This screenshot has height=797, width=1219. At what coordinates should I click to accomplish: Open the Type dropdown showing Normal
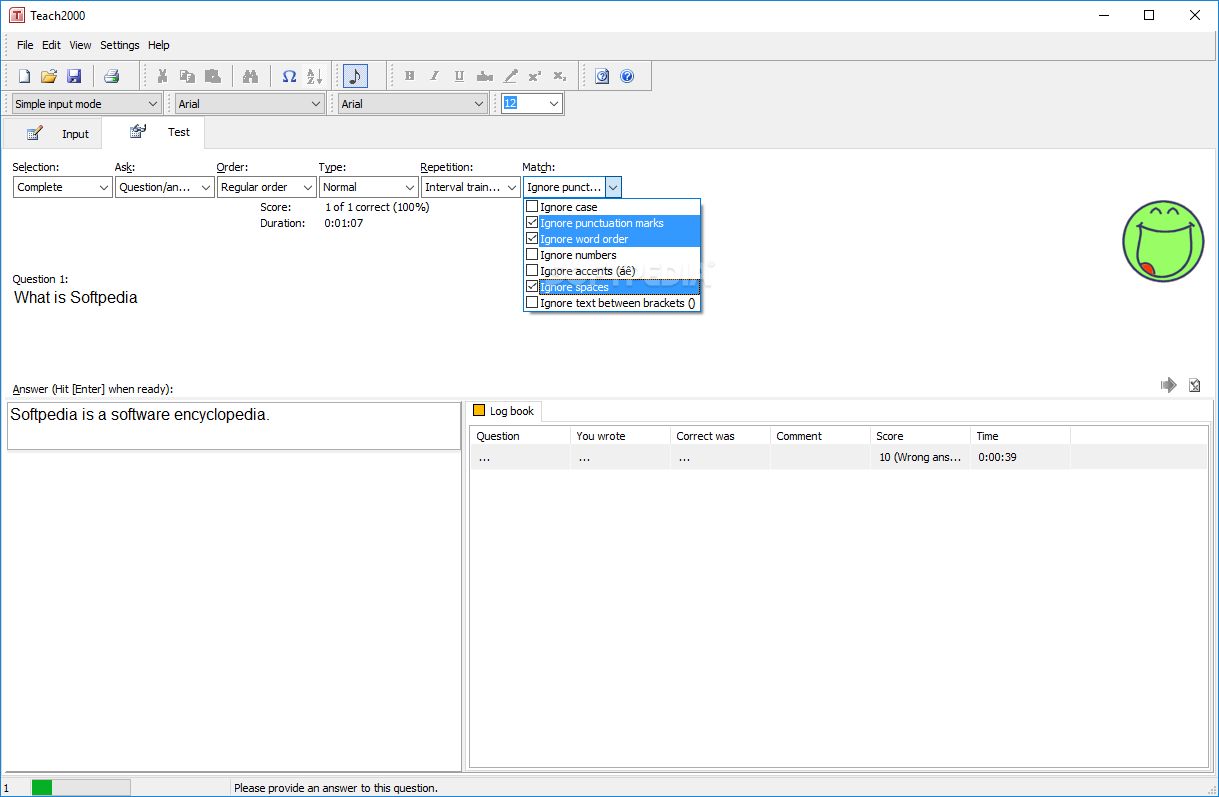pyautogui.click(x=369, y=187)
